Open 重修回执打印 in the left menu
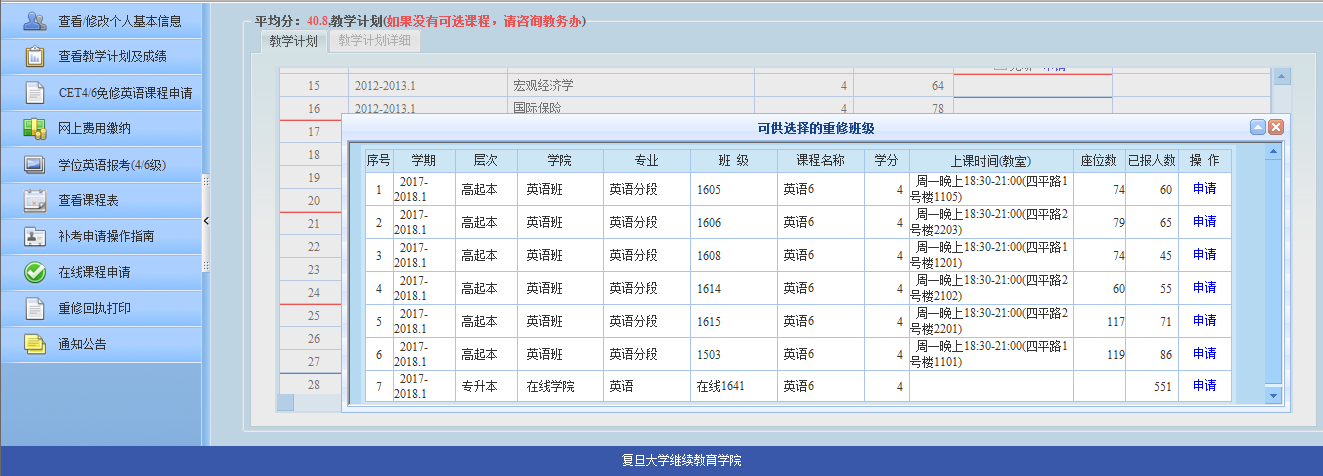Image resolution: width=1323 pixels, height=476 pixels. (x=94, y=308)
